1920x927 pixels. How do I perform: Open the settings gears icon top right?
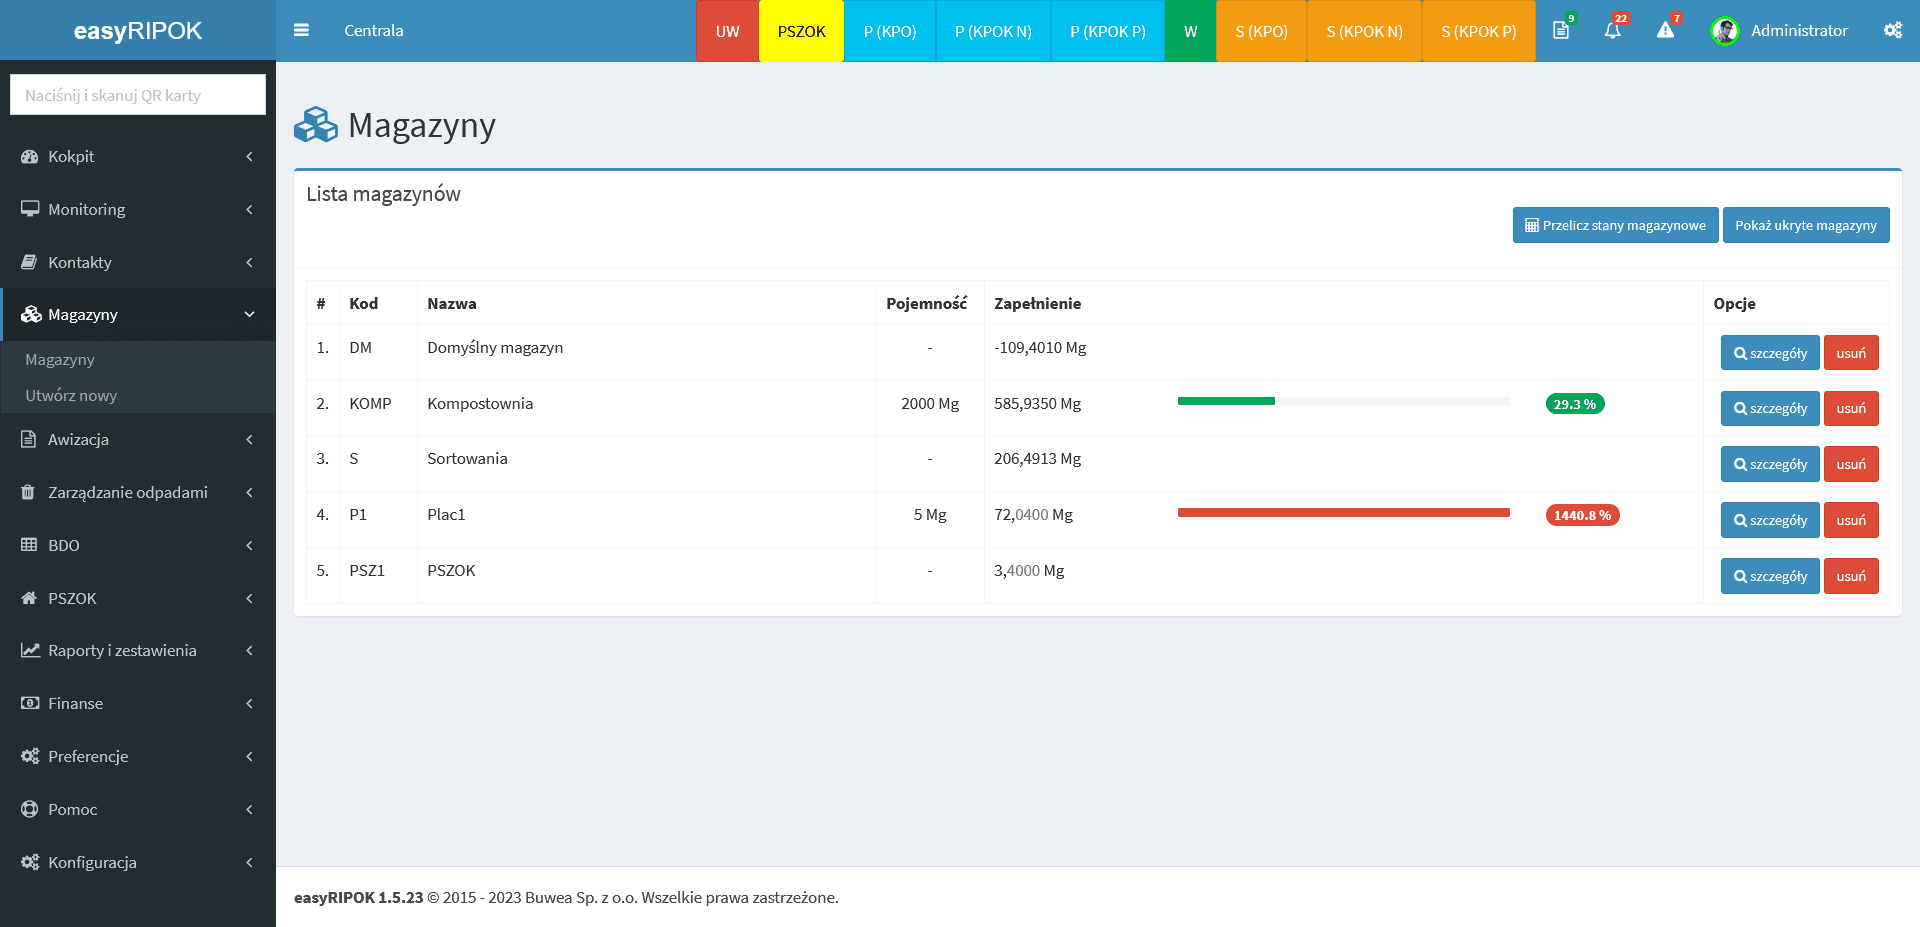pos(1892,30)
